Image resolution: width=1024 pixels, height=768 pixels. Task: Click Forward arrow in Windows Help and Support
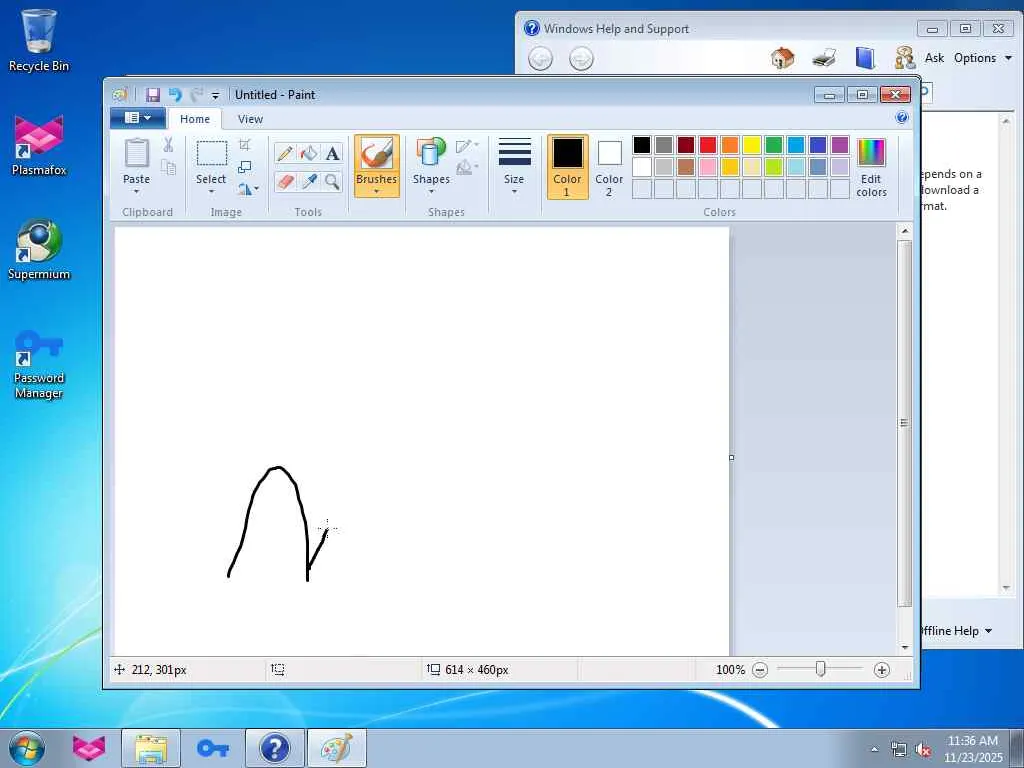point(581,59)
